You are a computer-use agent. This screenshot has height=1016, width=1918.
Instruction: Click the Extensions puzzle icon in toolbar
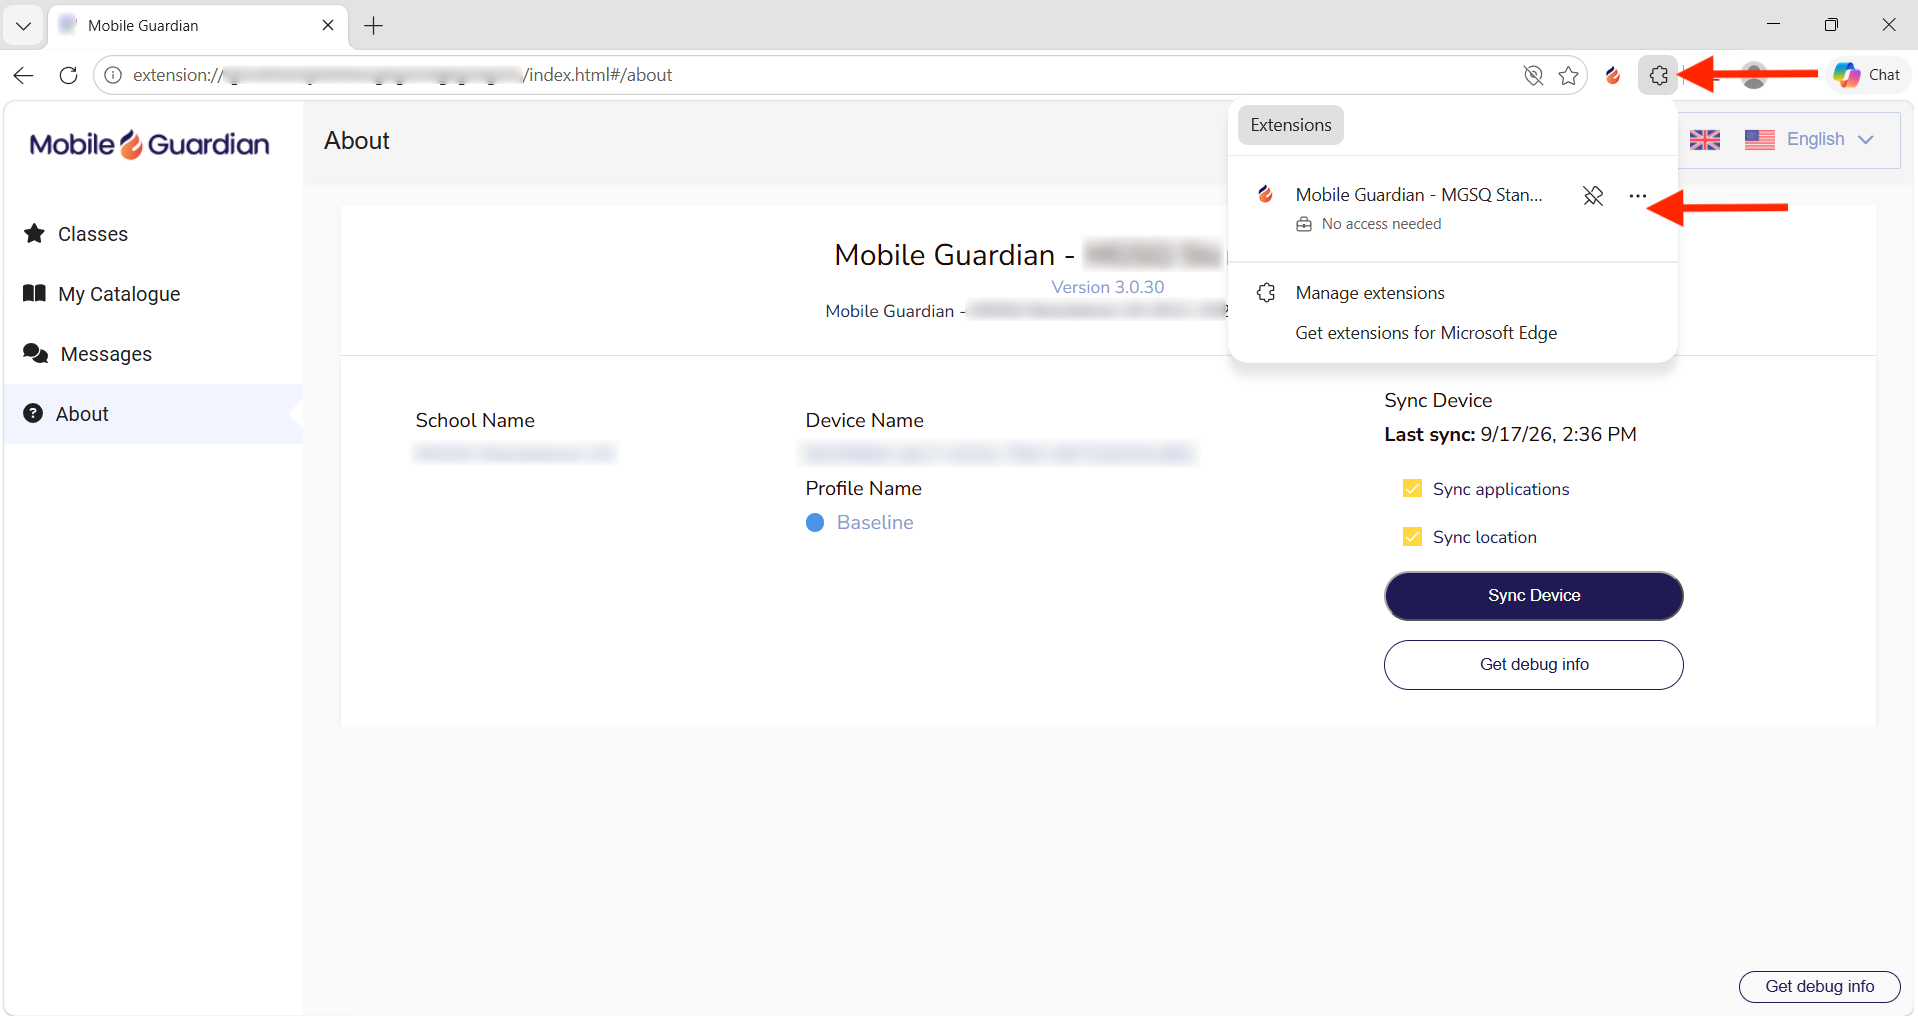(1658, 75)
